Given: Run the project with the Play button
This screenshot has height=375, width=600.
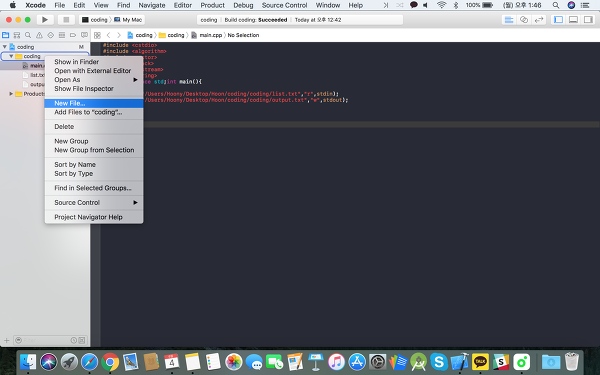Looking at the screenshot, I should [x=45, y=20].
